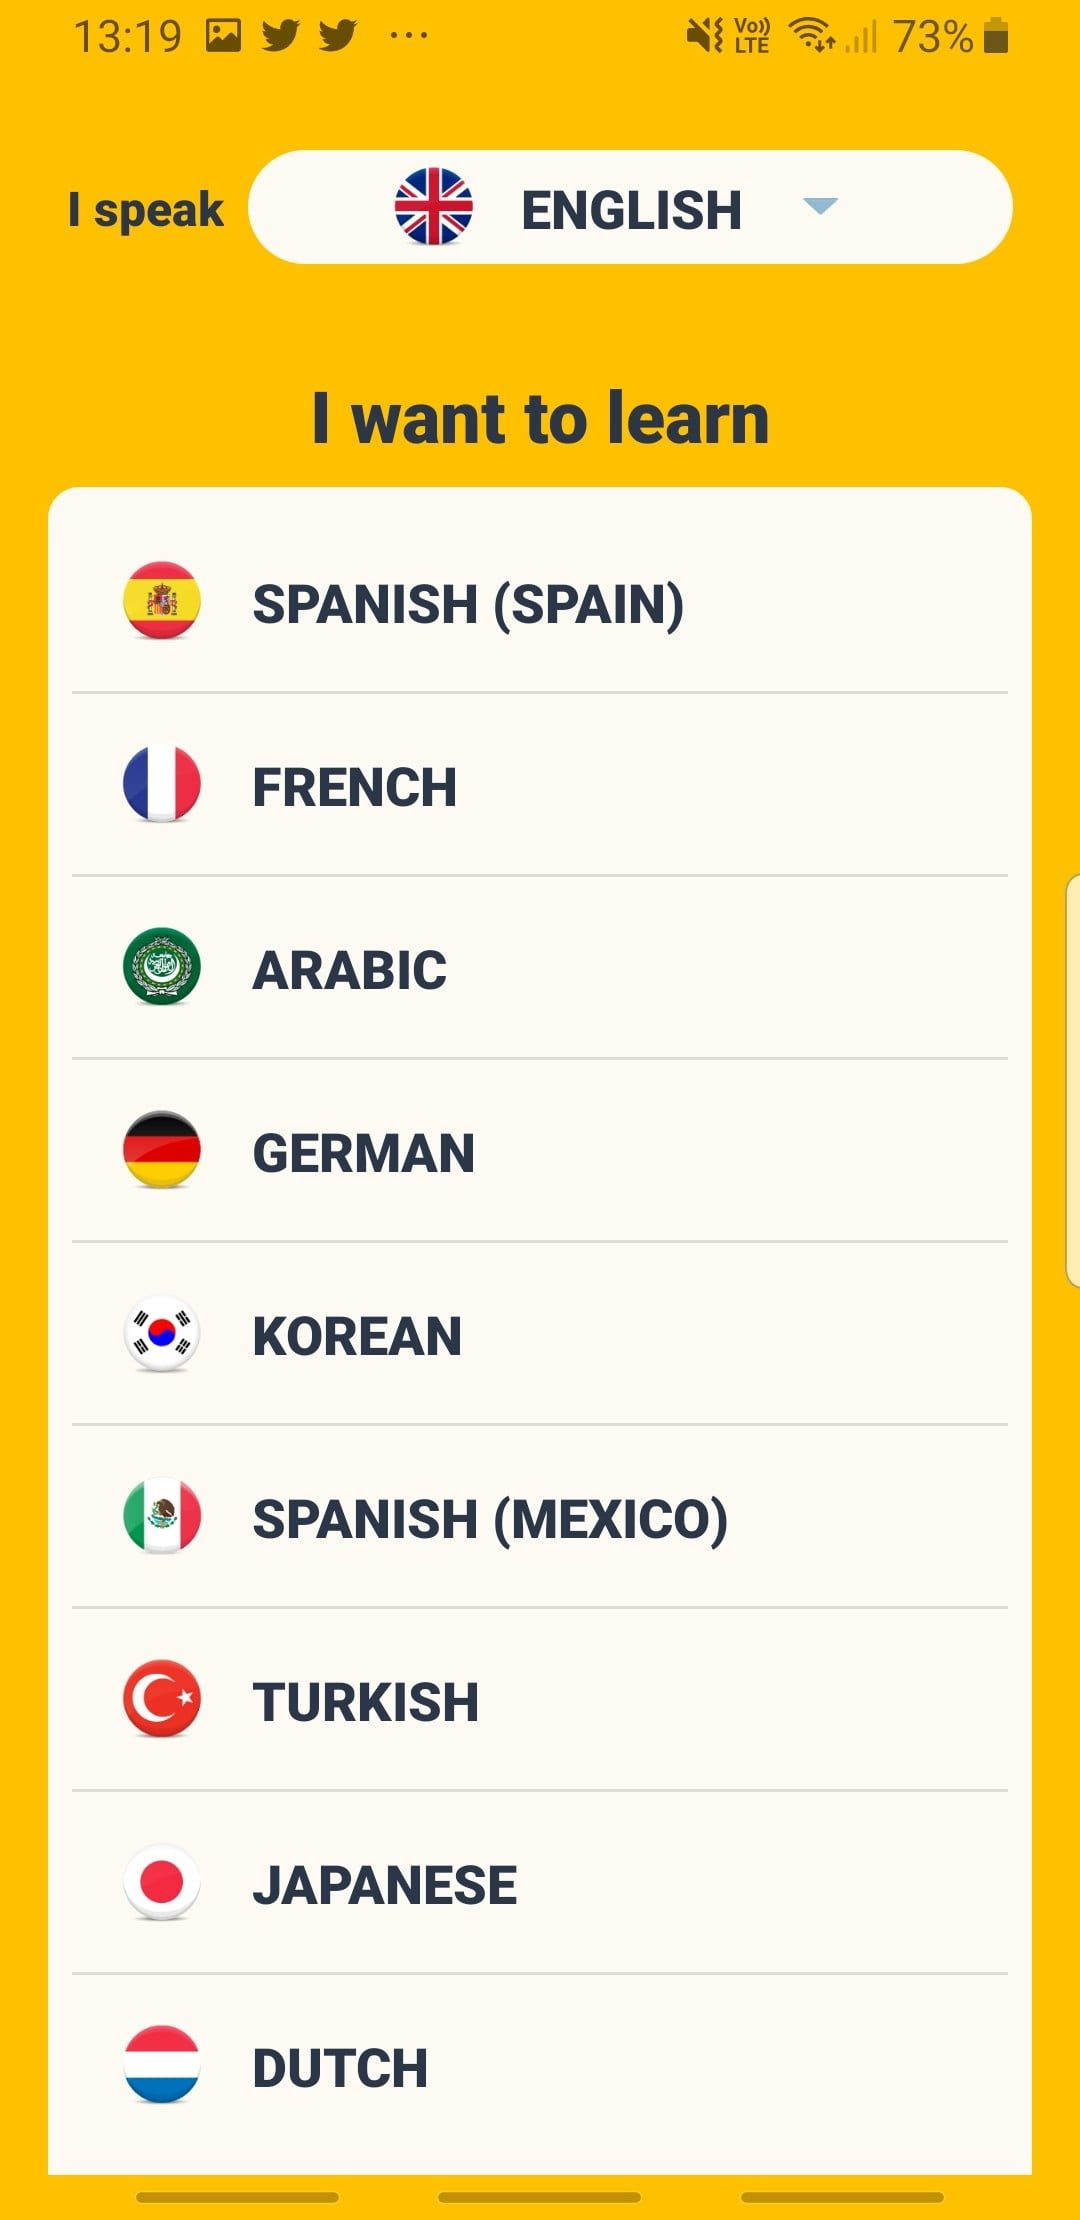The height and width of the screenshot is (2220, 1080).
Task: Select SPANISH (MEXICO) option
Action: [490, 1519]
